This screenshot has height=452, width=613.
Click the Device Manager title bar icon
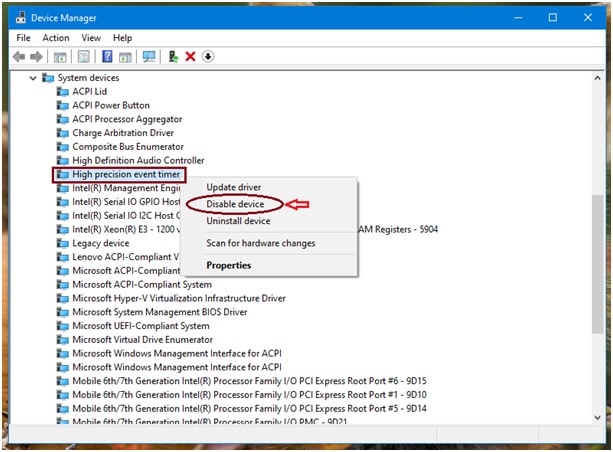pyautogui.click(x=21, y=17)
